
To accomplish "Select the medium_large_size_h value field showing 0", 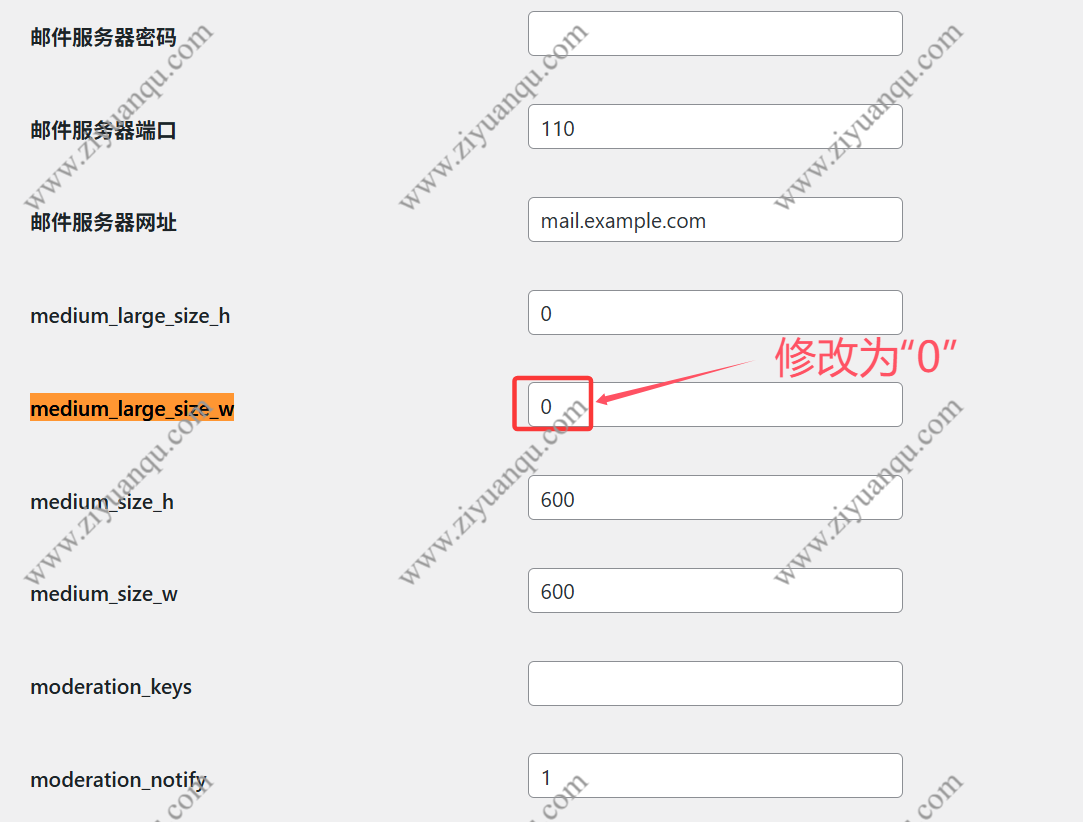I will (715, 313).
